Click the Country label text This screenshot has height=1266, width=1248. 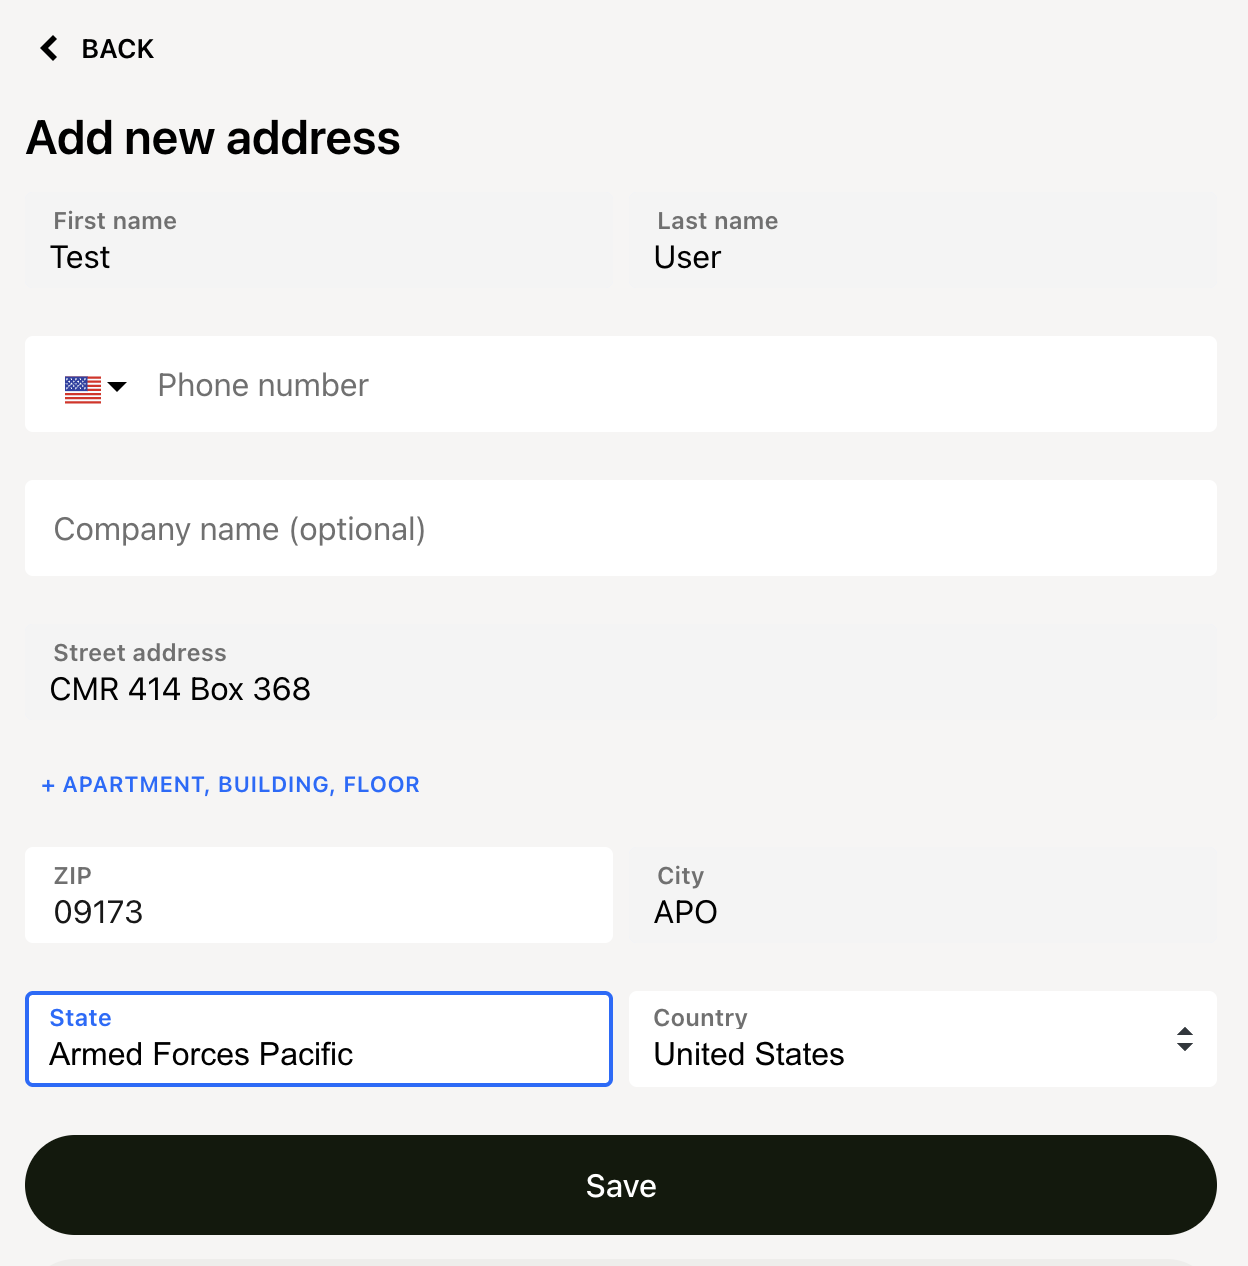[x=701, y=1018]
